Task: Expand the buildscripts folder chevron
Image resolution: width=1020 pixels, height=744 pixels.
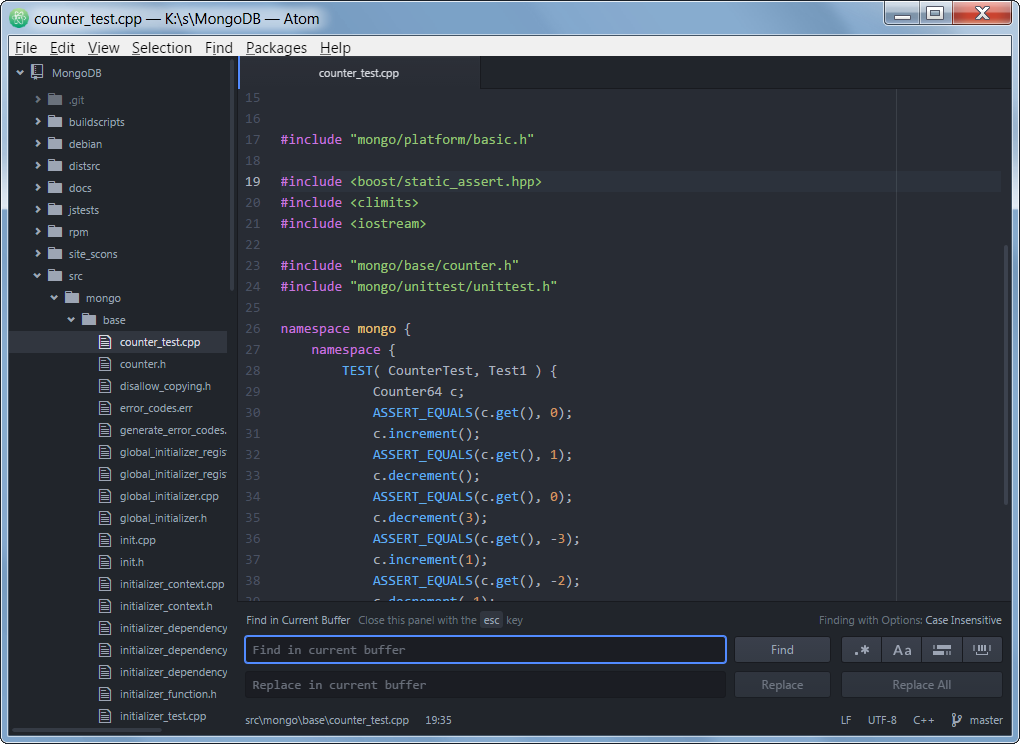Action: [x=38, y=122]
